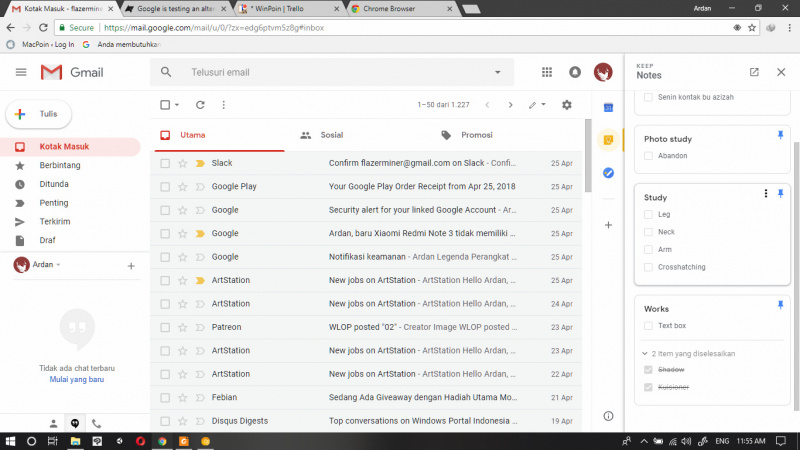Open the Windows Start menu

(10, 441)
